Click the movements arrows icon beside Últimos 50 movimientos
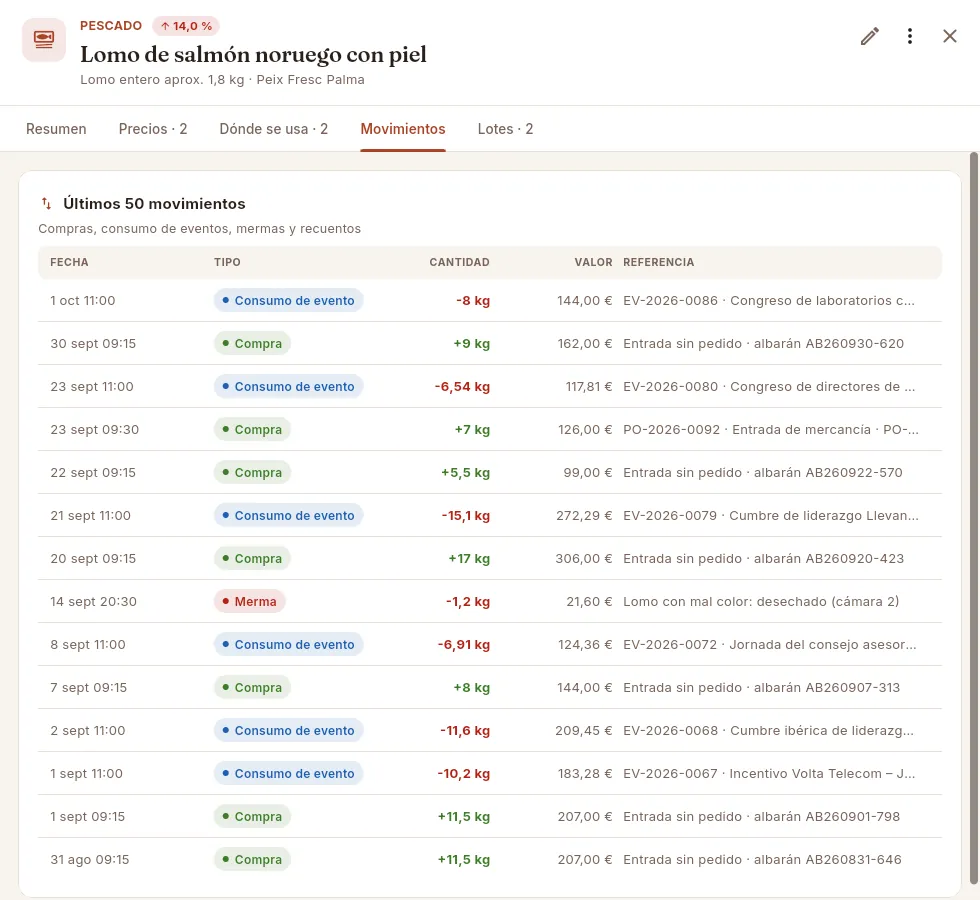Image resolution: width=980 pixels, height=900 pixels. pos(46,203)
